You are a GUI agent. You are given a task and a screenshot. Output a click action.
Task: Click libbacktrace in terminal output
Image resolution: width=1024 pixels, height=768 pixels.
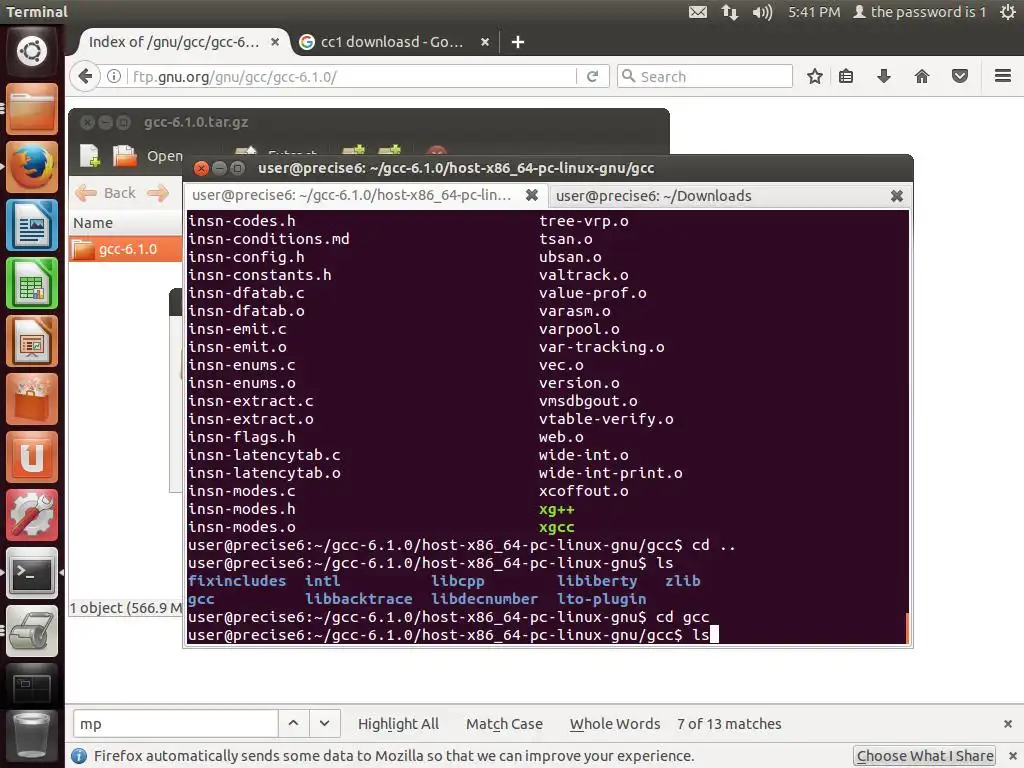coord(359,599)
